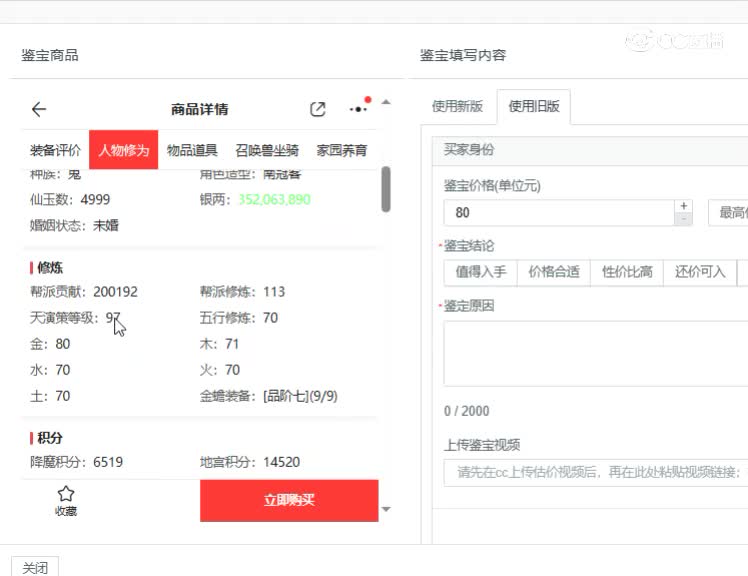Select the 价格合适 conclusion option

pos(554,272)
